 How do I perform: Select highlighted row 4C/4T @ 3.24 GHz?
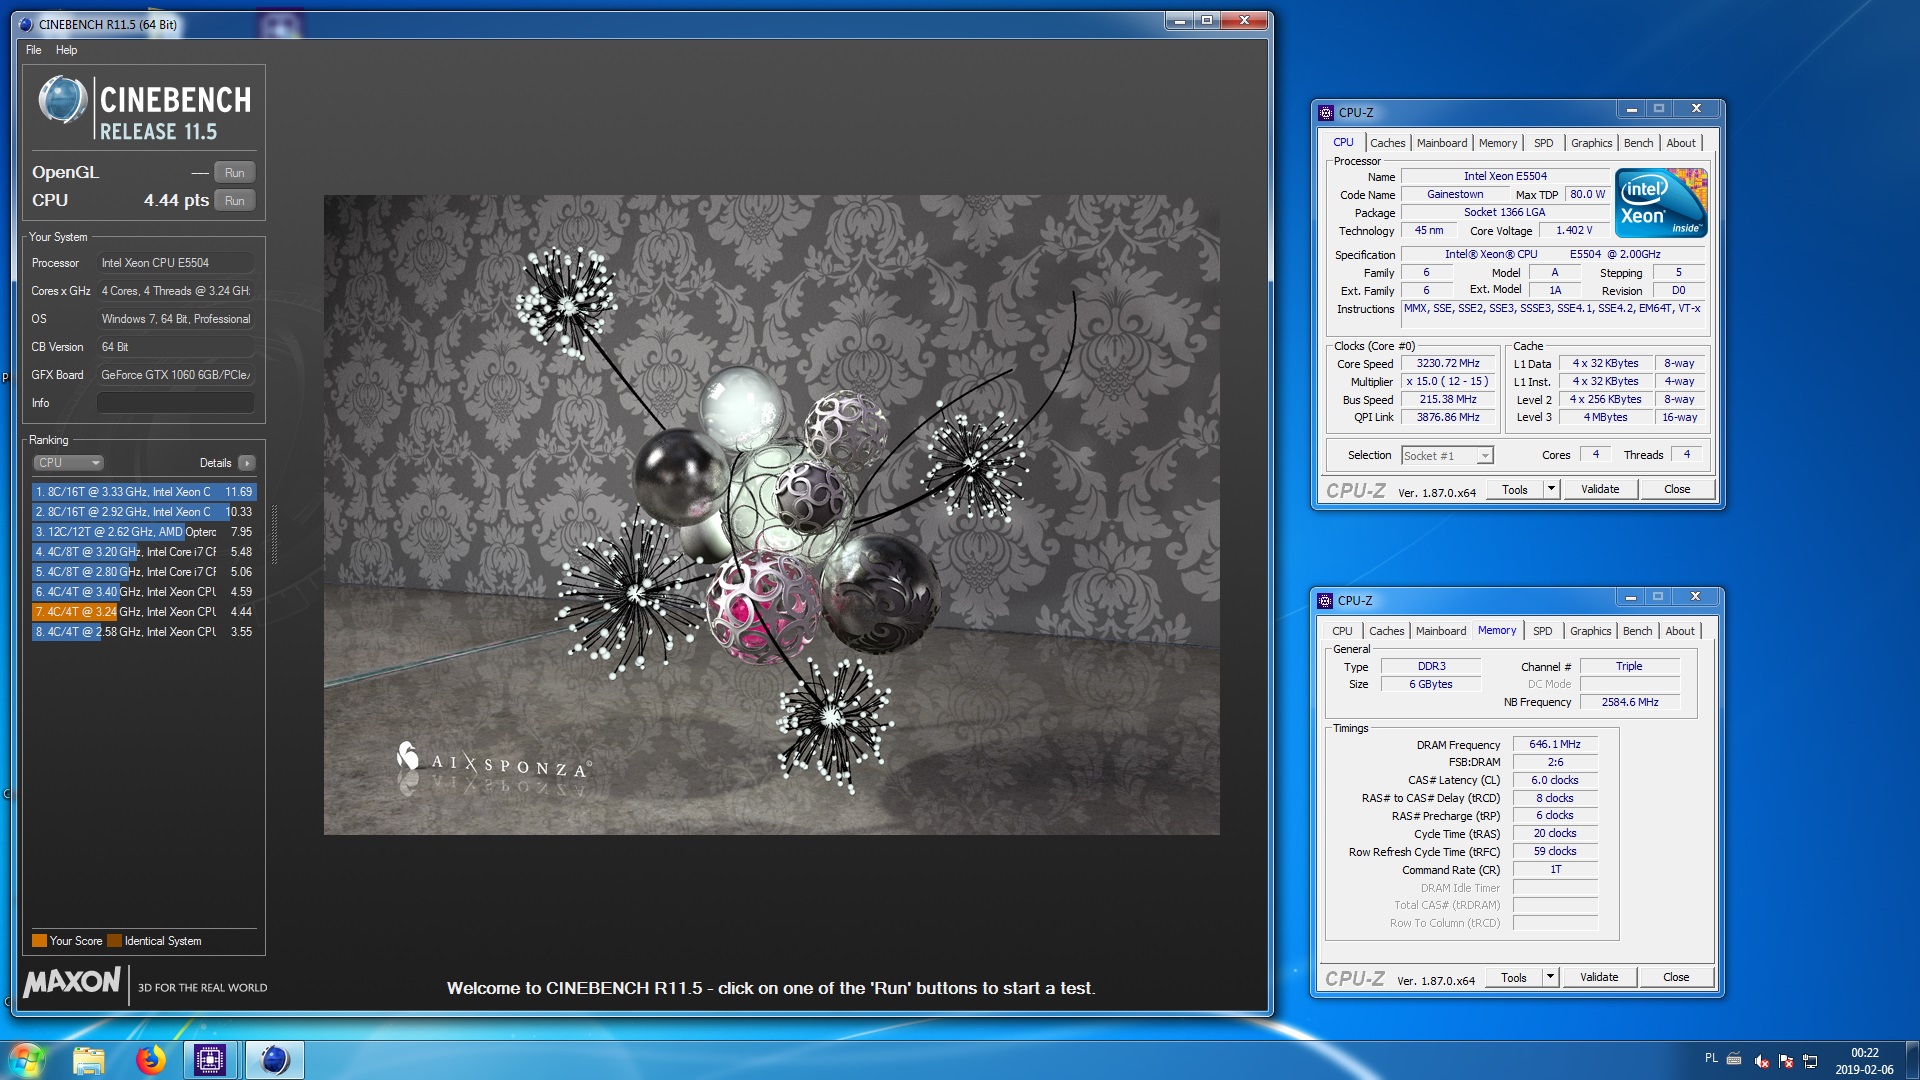click(144, 612)
